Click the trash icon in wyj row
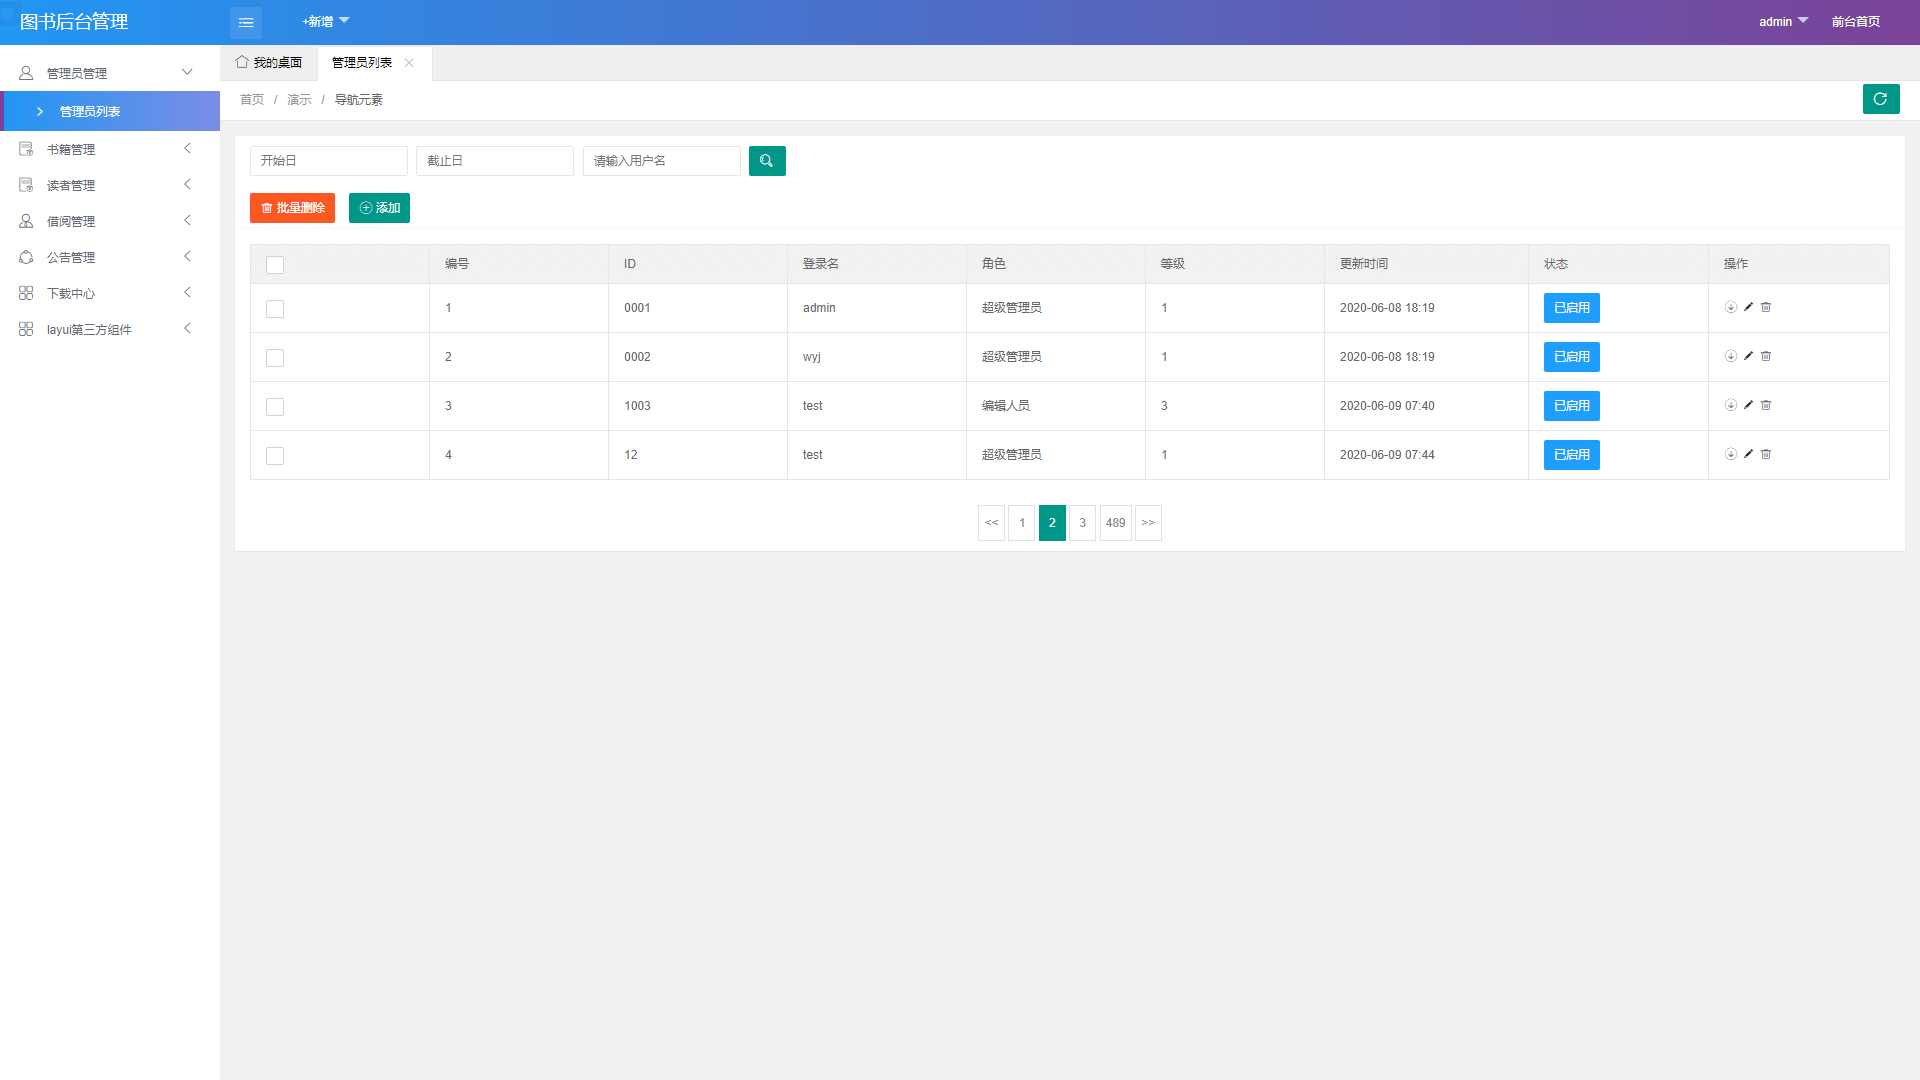The height and width of the screenshot is (1080, 1920). (1766, 356)
